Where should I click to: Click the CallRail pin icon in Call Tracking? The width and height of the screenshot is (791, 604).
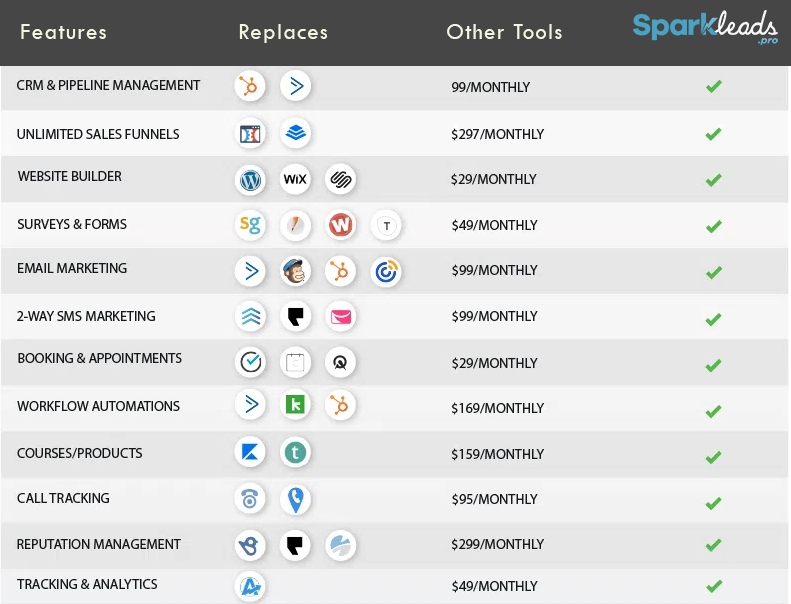coord(295,500)
